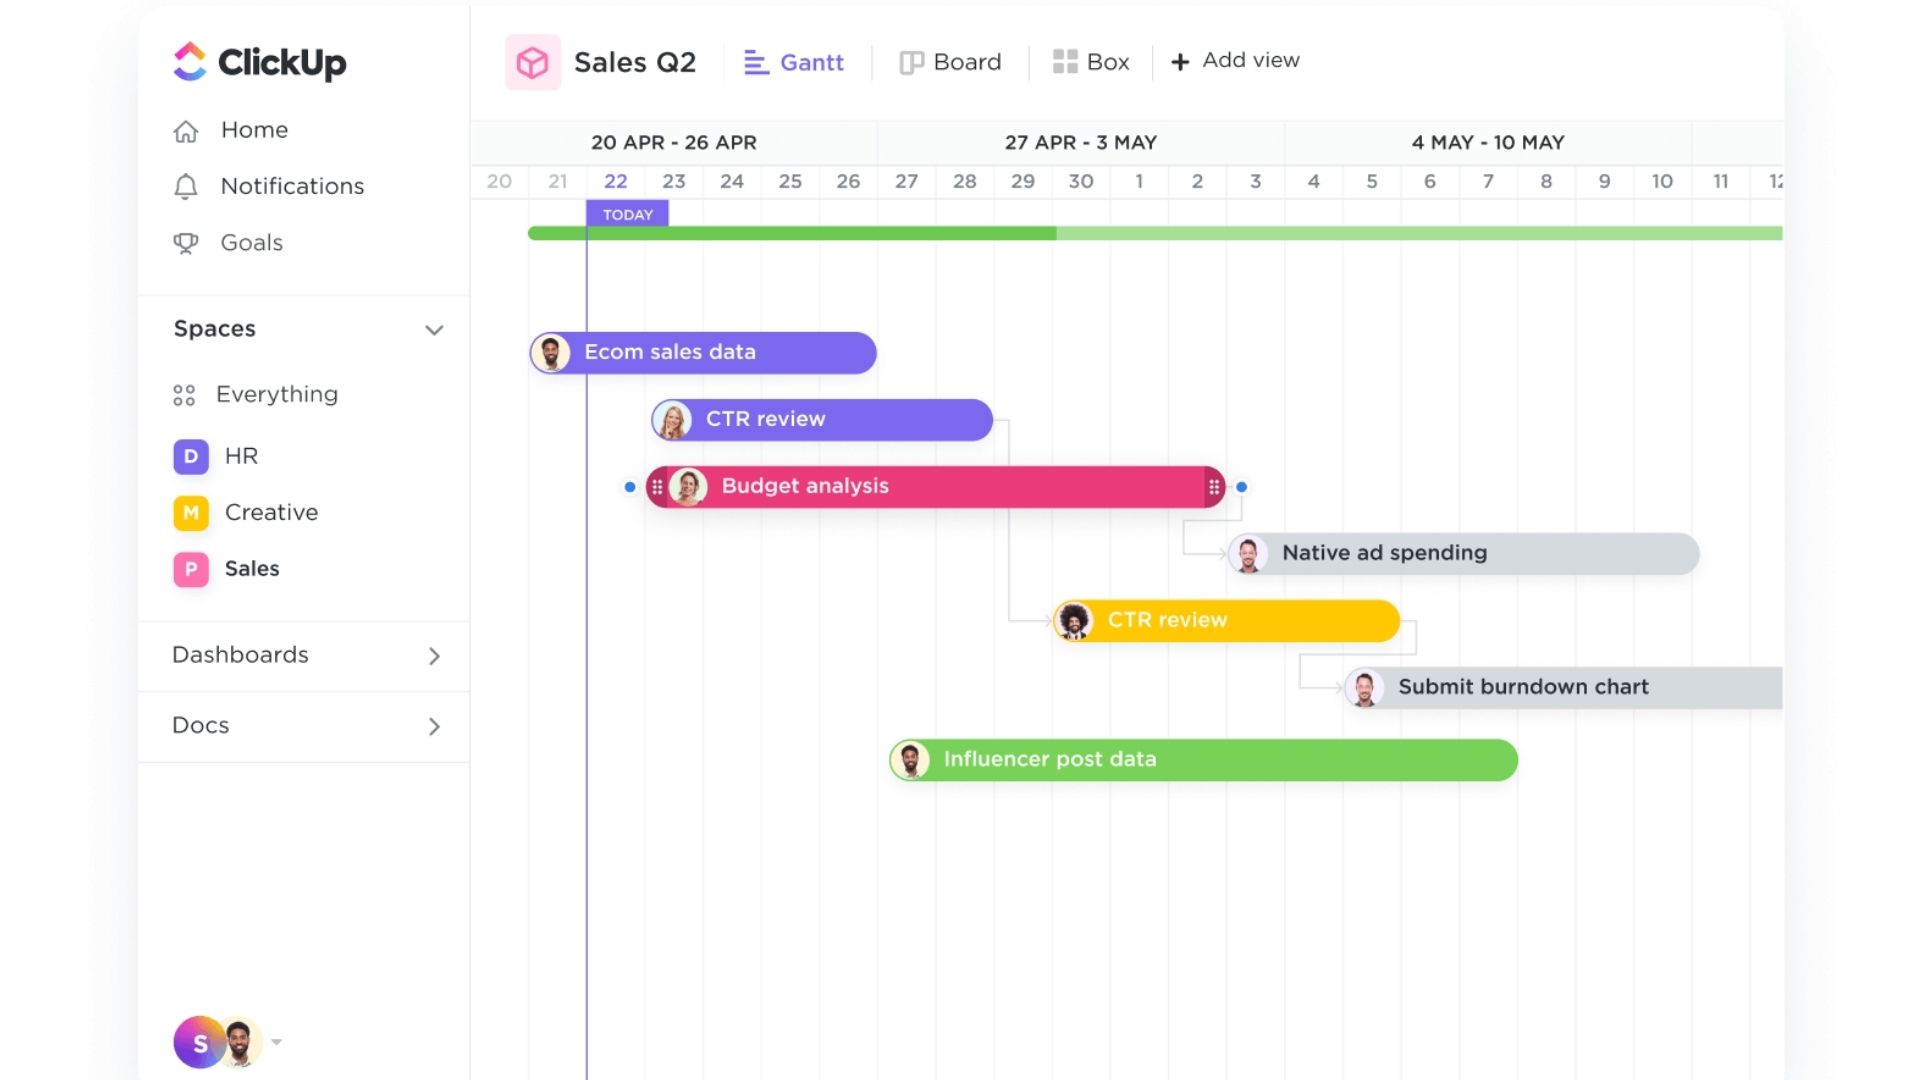Viewport: 1920px width, 1080px height.
Task: Click the ClickUp logo
Action: 259,62
